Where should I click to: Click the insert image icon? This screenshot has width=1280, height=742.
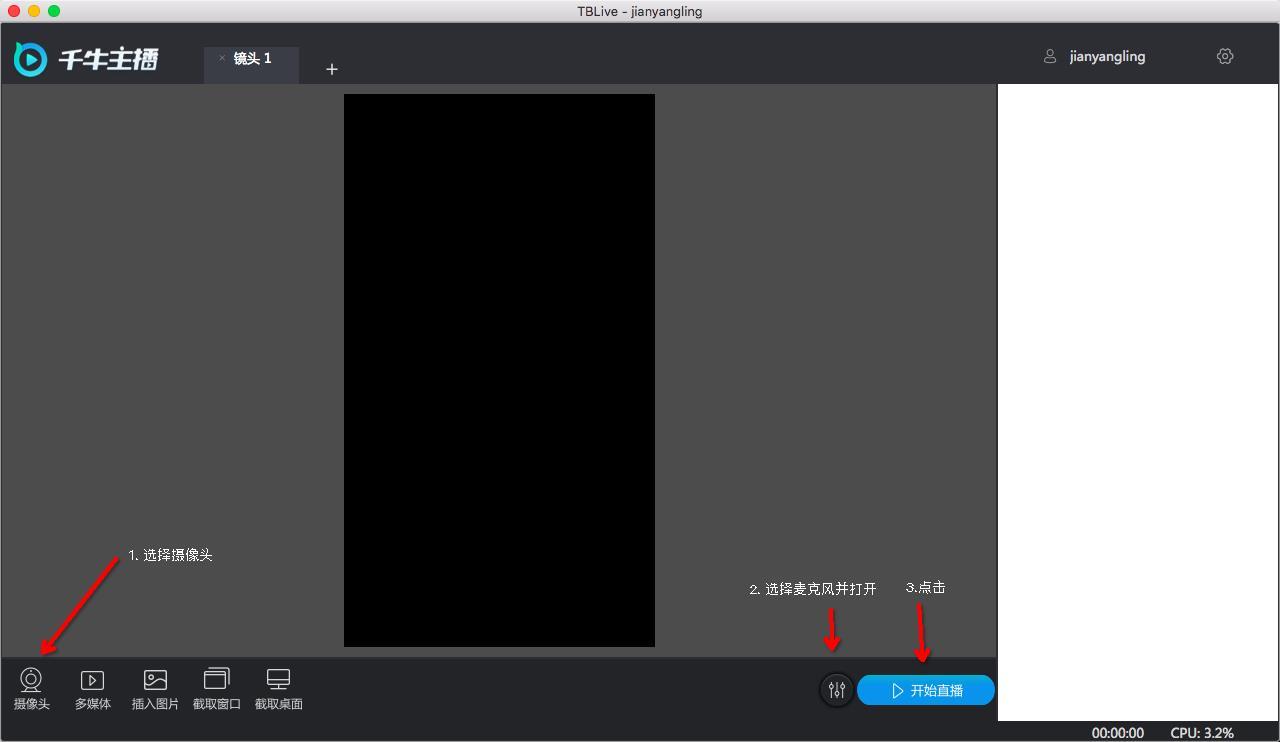tap(155, 681)
